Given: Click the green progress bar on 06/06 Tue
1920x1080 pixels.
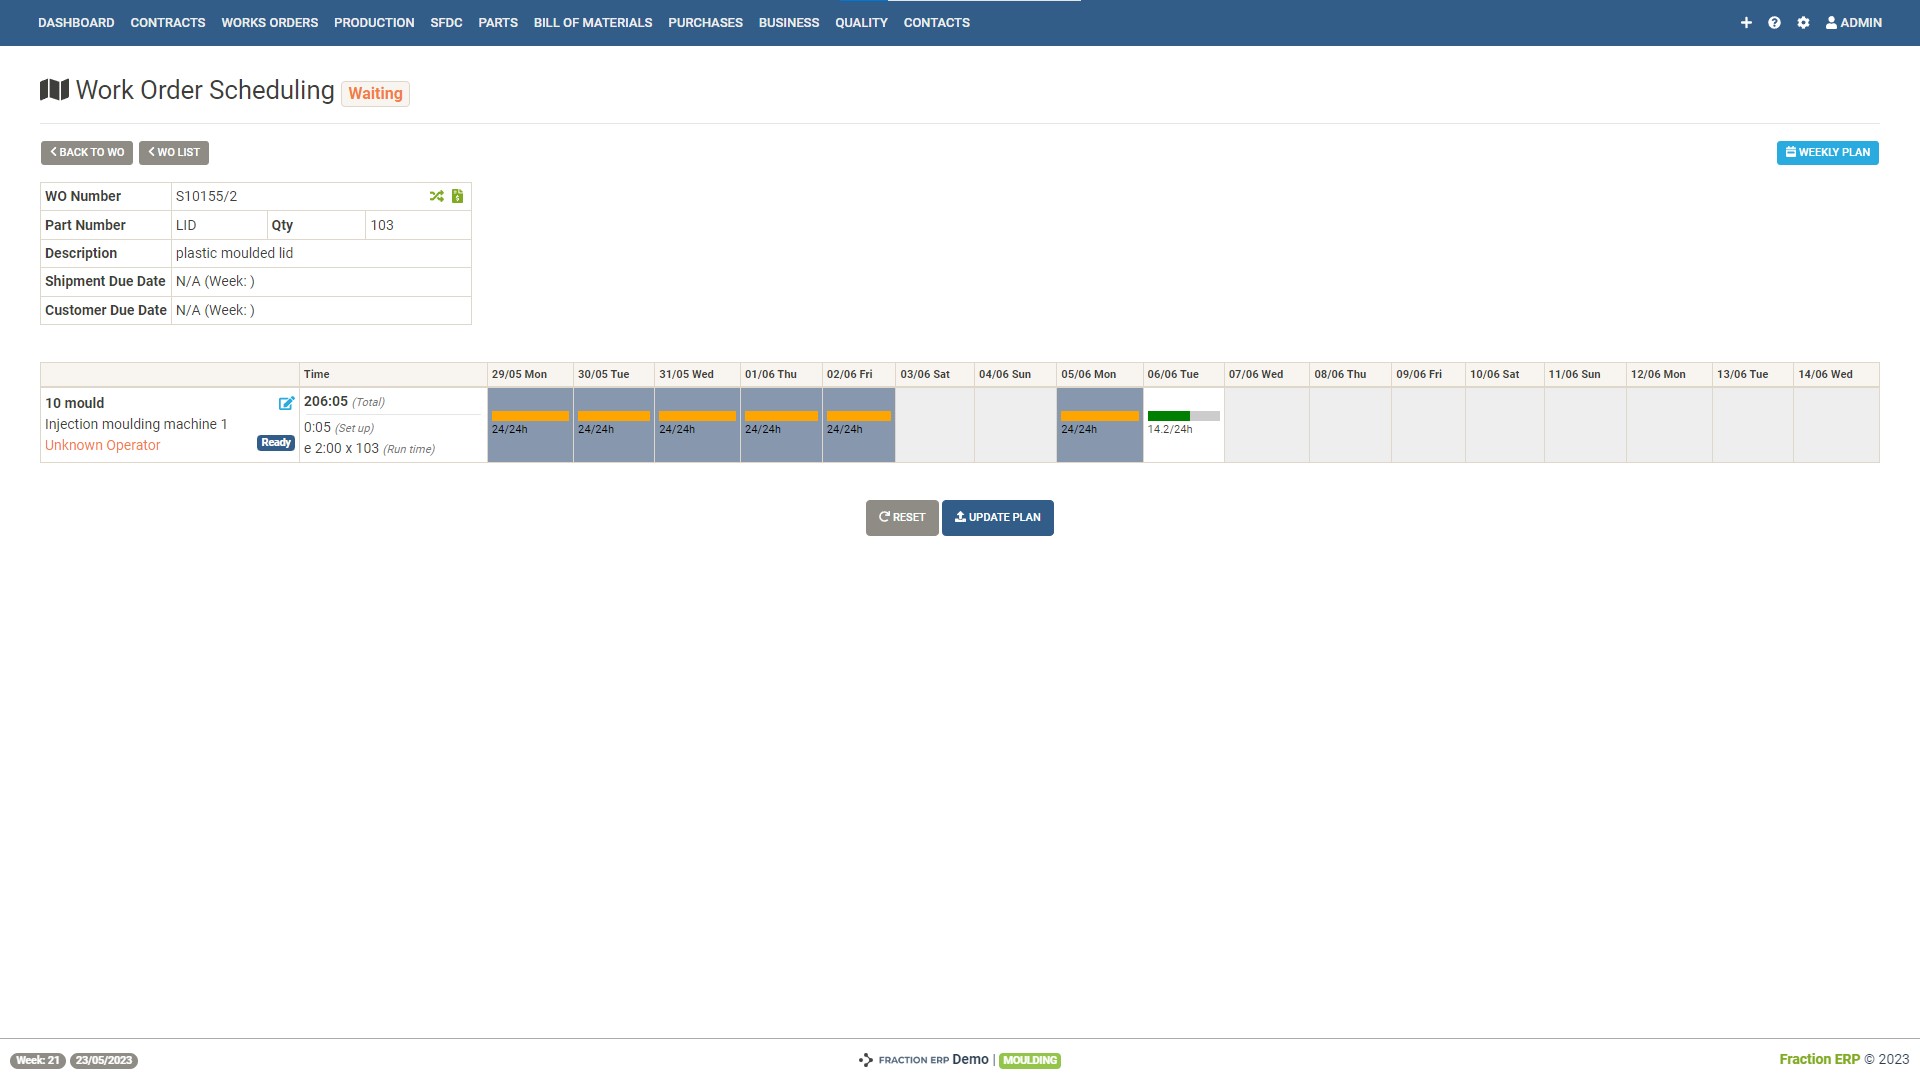Looking at the screenshot, I should click(1169, 415).
